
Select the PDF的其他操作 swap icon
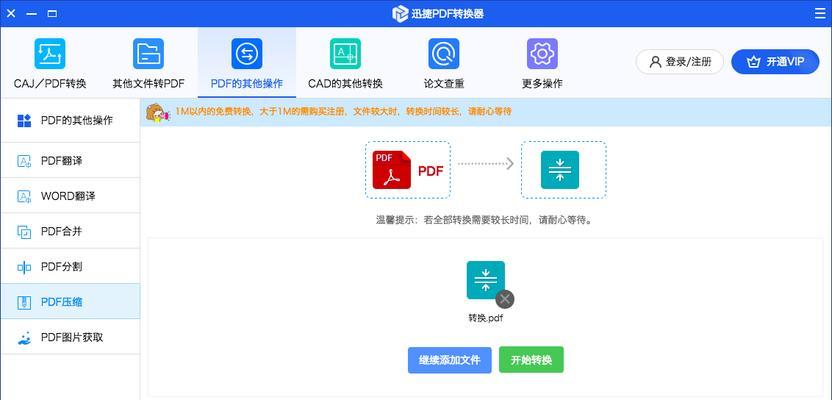(x=247, y=54)
